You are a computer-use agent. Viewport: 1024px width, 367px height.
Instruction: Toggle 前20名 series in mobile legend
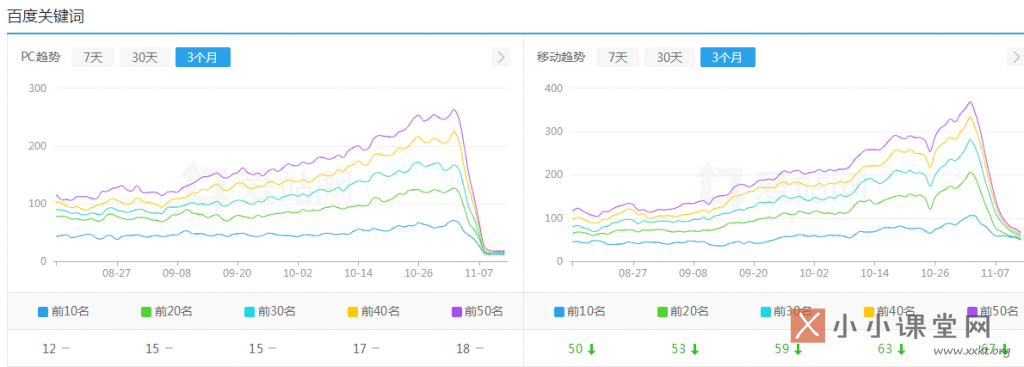[682, 311]
